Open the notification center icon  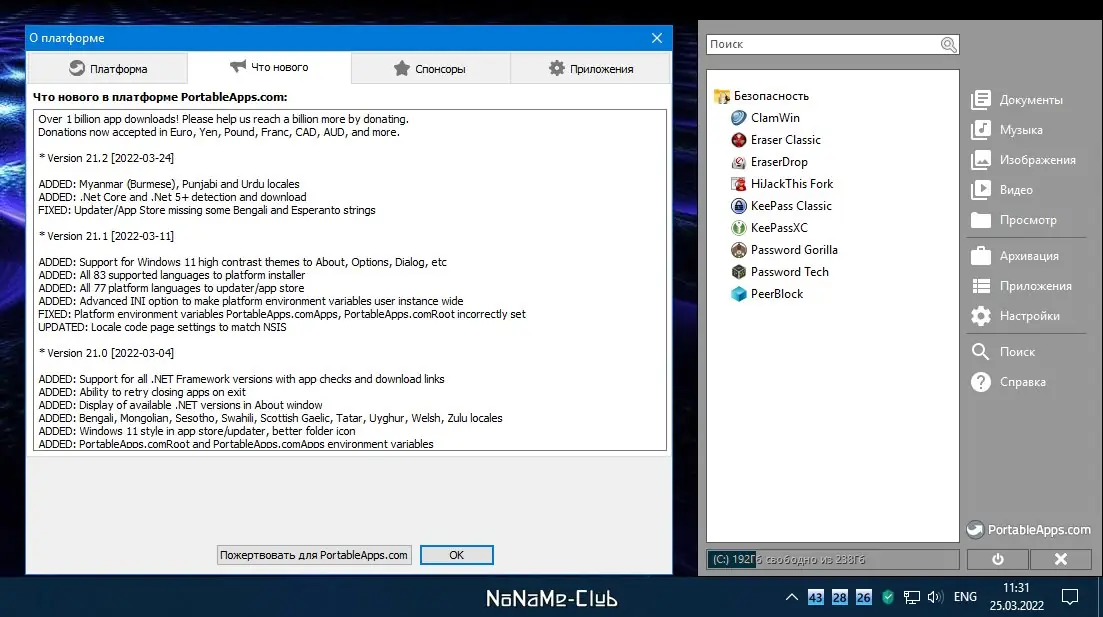(x=1070, y=597)
